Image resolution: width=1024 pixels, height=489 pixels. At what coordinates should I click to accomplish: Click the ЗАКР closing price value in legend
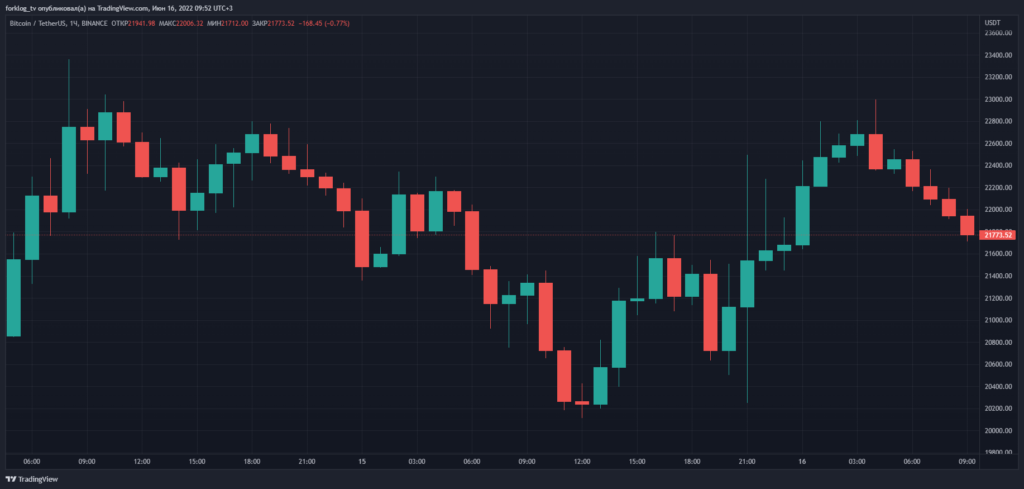click(281, 21)
